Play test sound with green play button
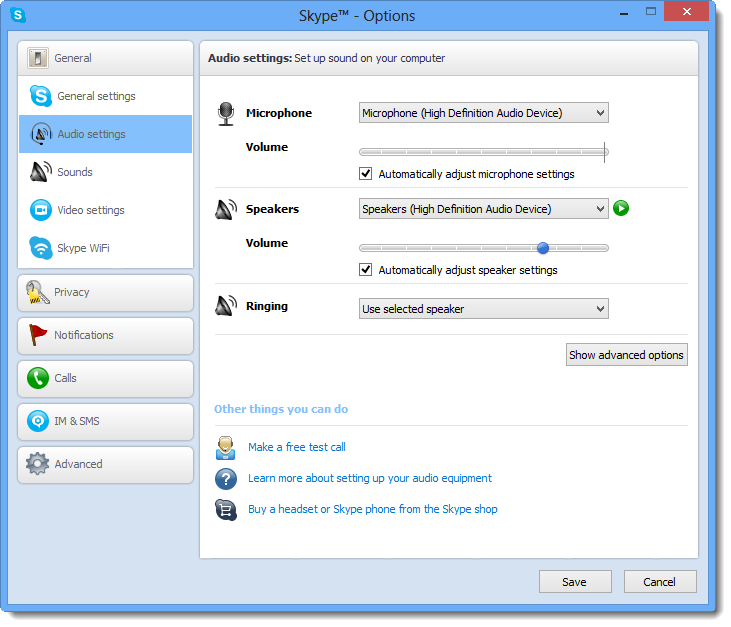This screenshot has width=731, height=627. point(621,208)
